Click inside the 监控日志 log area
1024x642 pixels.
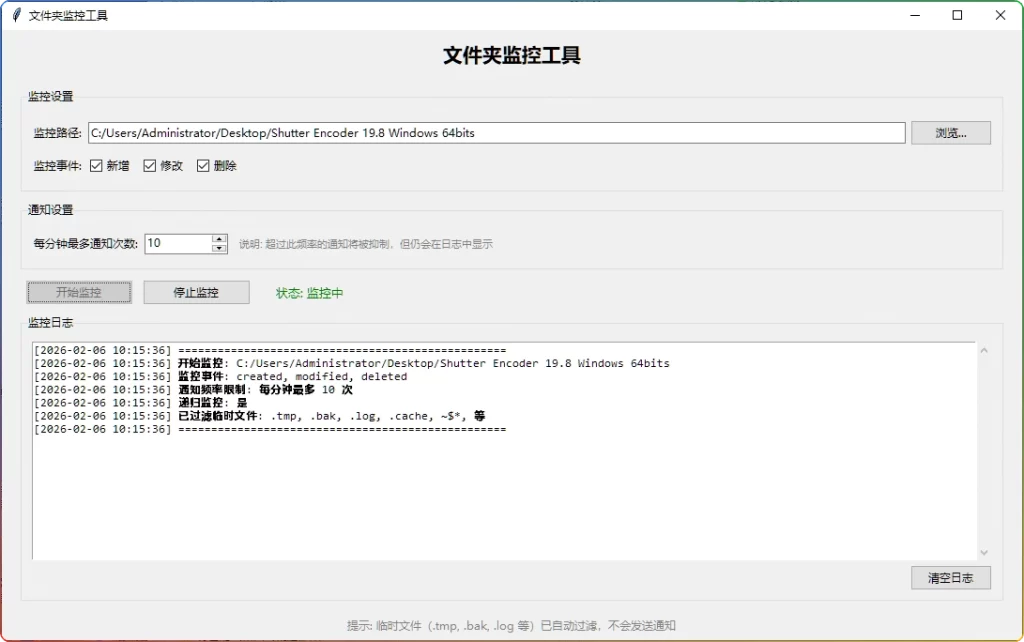[x=500, y=480]
